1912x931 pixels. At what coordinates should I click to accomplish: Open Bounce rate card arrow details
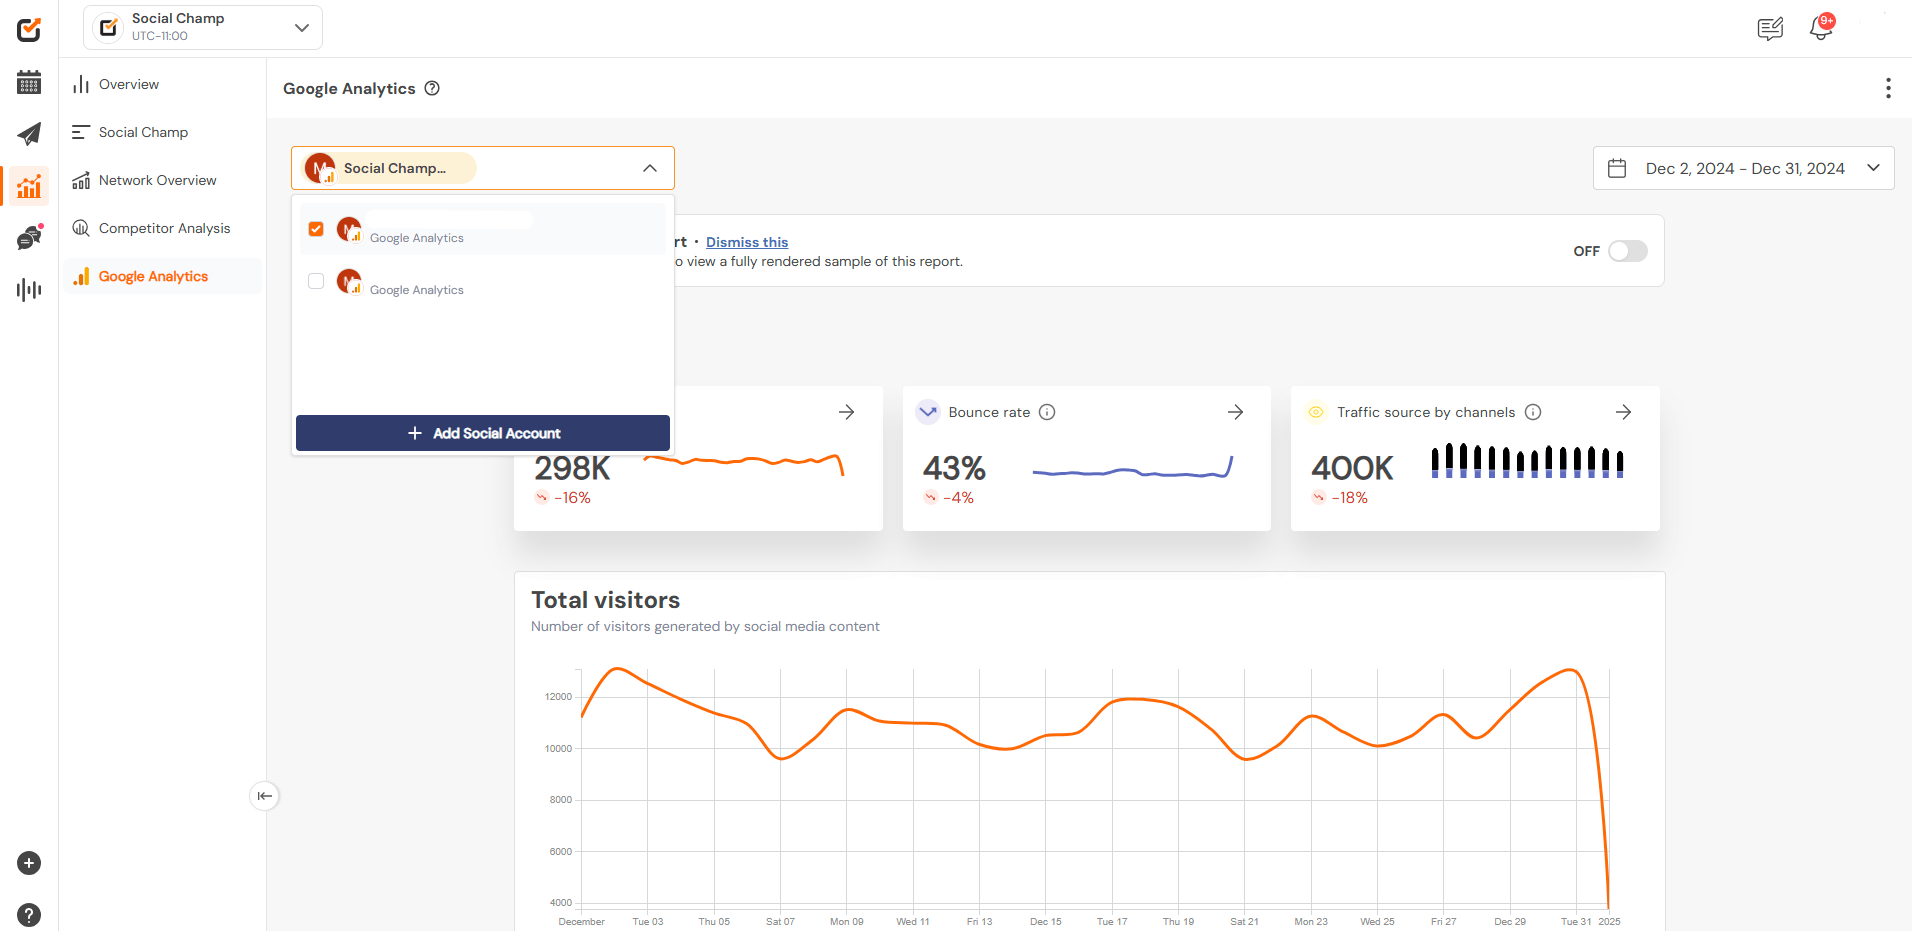click(x=1235, y=412)
